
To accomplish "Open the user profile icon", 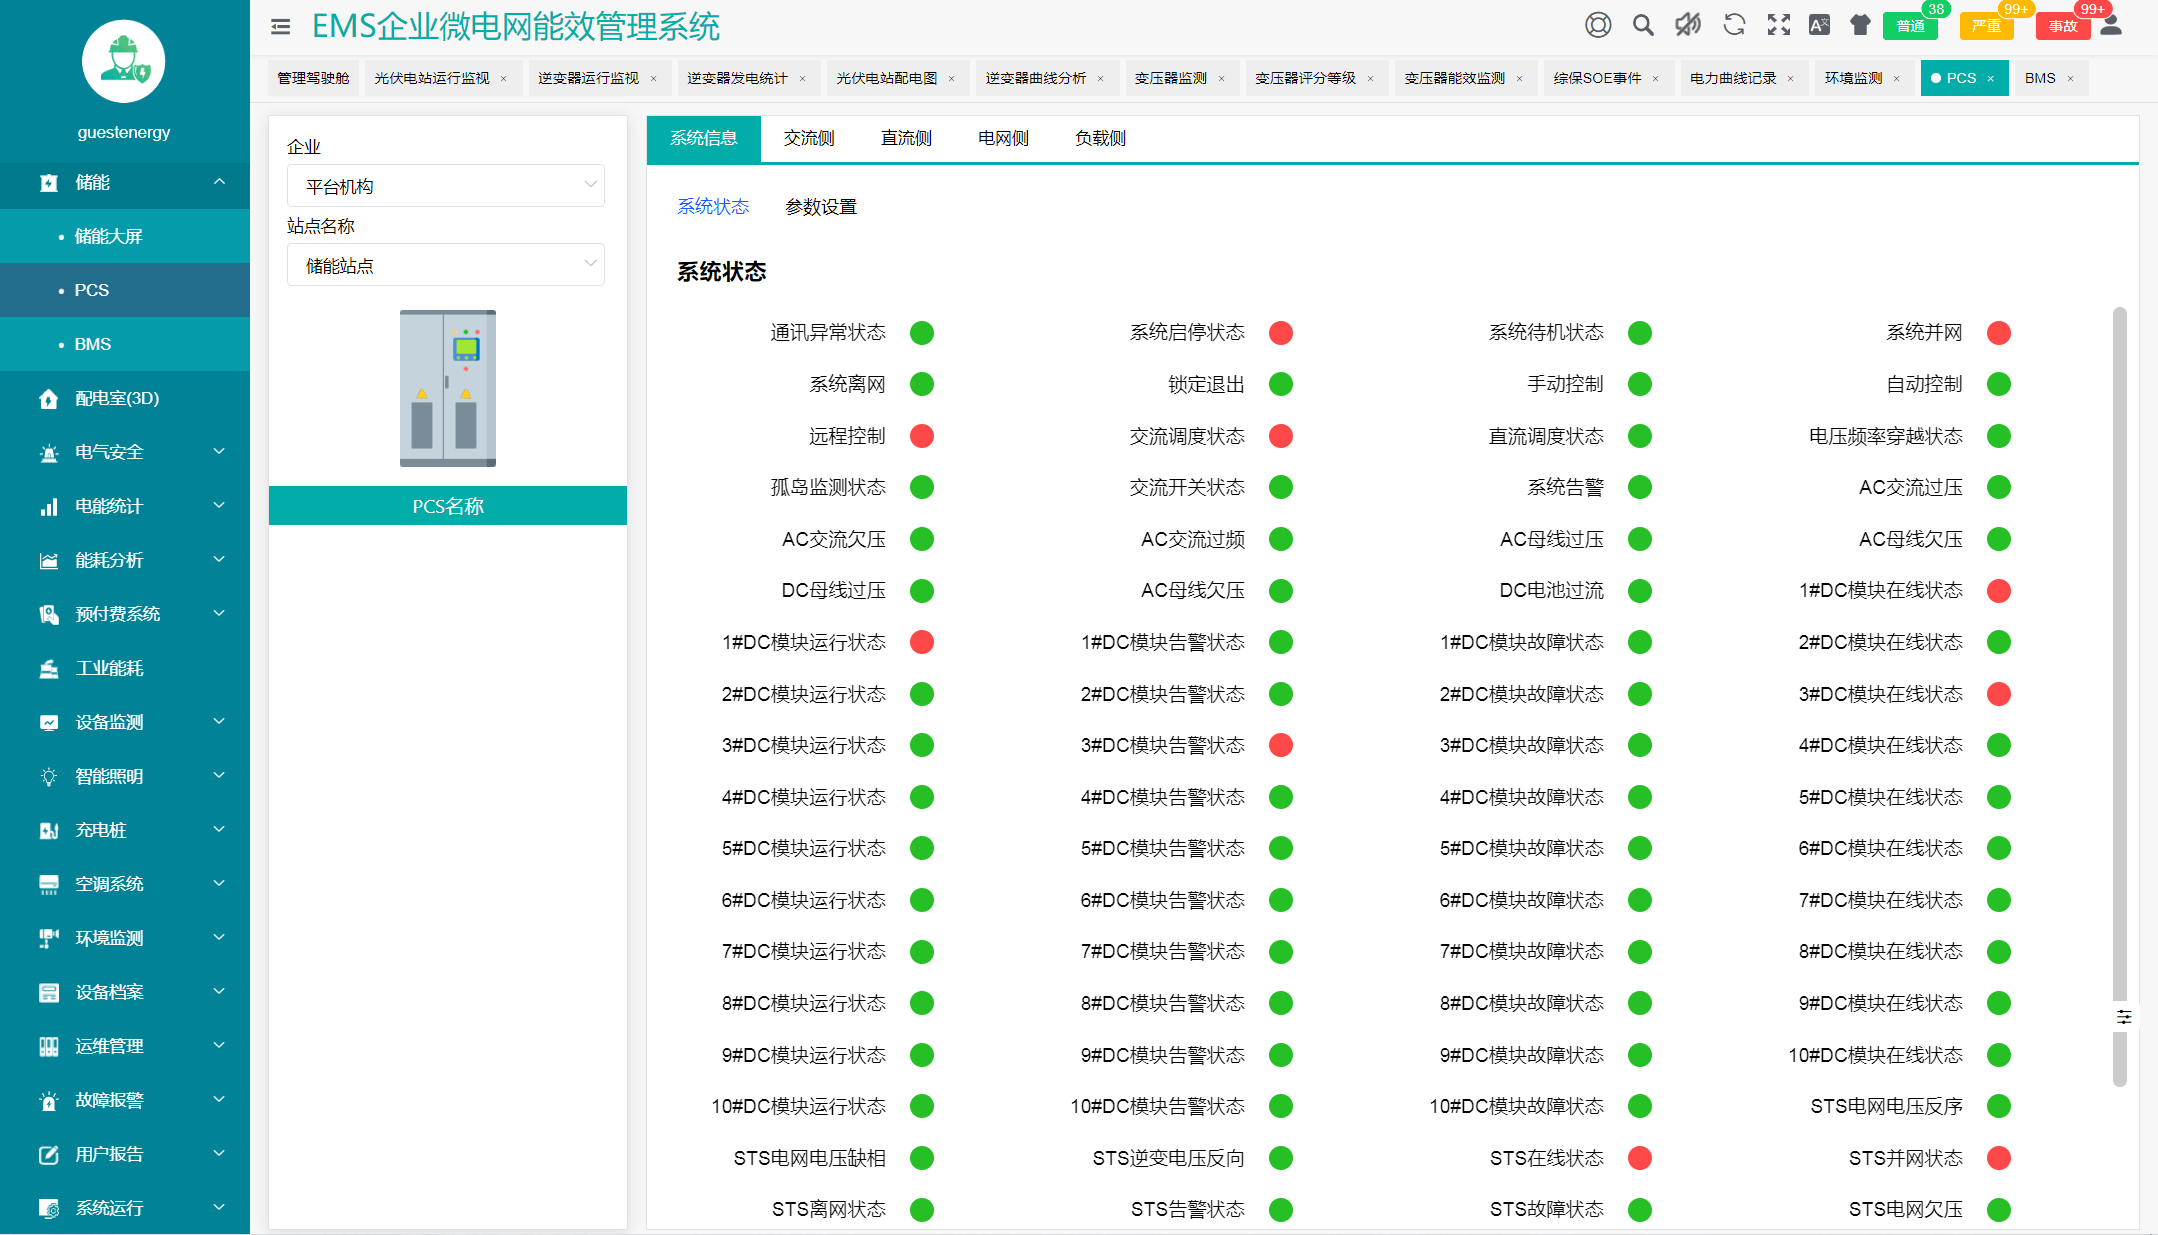I will [x=2111, y=25].
